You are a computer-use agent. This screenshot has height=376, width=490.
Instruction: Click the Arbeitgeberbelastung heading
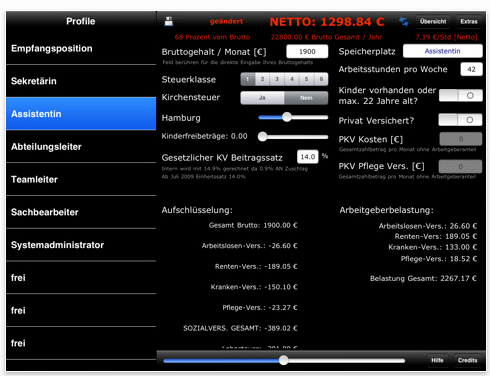click(x=386, y=210)
